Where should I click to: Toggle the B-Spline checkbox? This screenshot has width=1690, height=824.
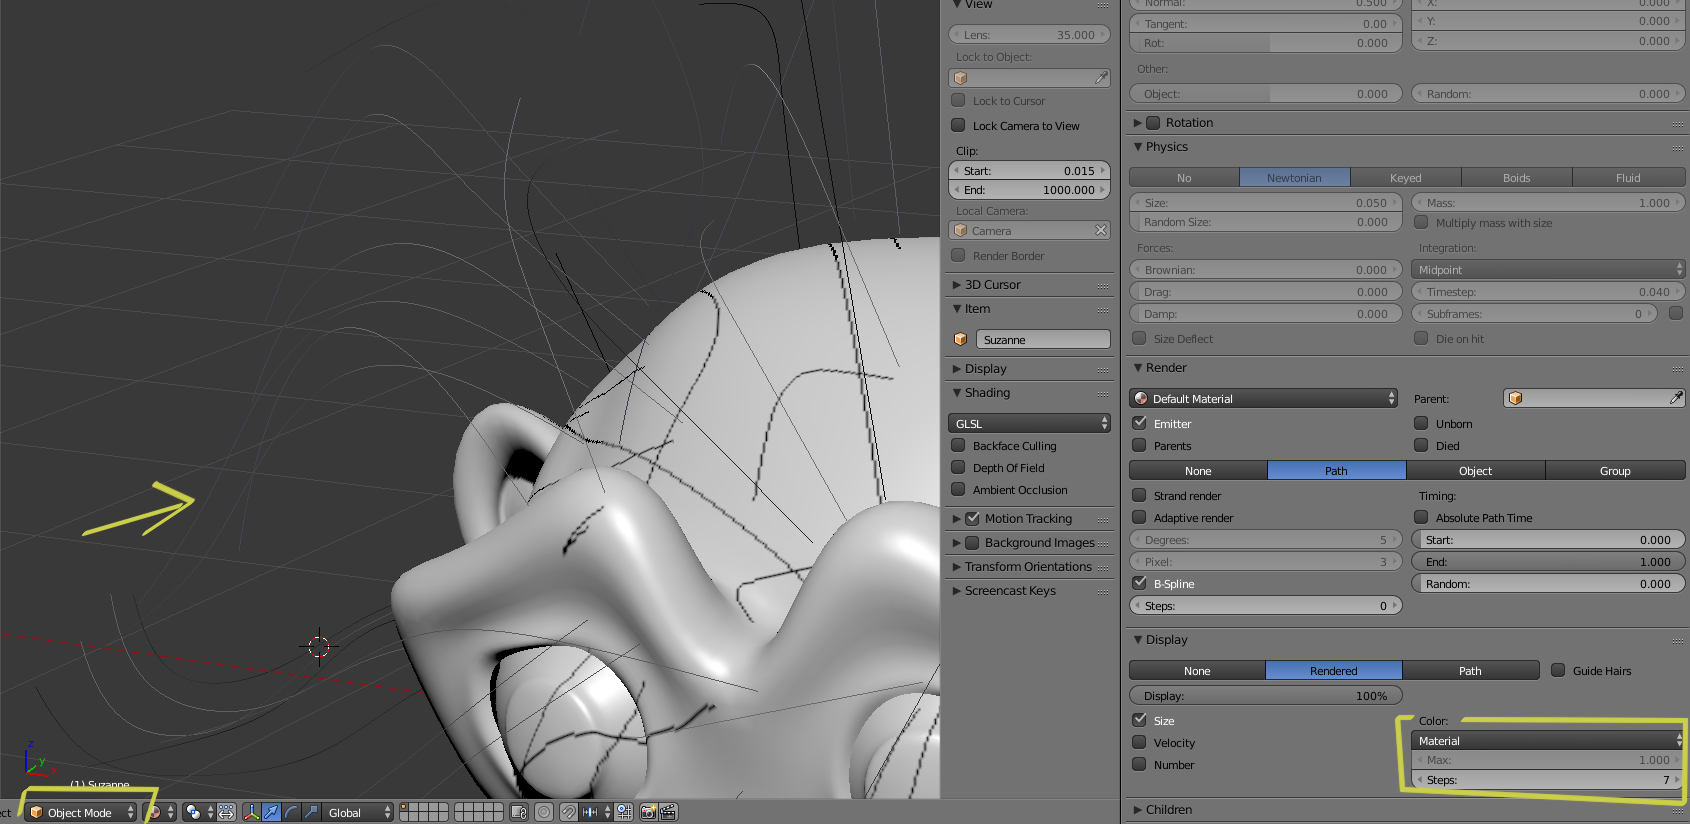click(x=1139, y=583)
